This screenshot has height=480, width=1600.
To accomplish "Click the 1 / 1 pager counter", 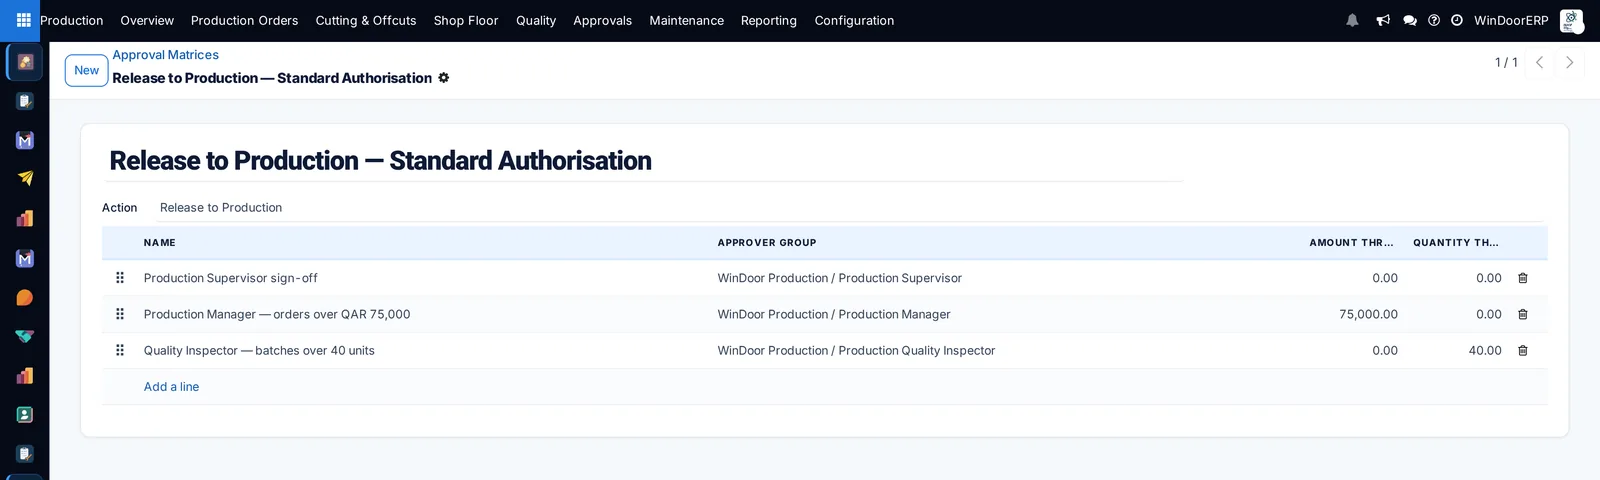I will 1506,62.
